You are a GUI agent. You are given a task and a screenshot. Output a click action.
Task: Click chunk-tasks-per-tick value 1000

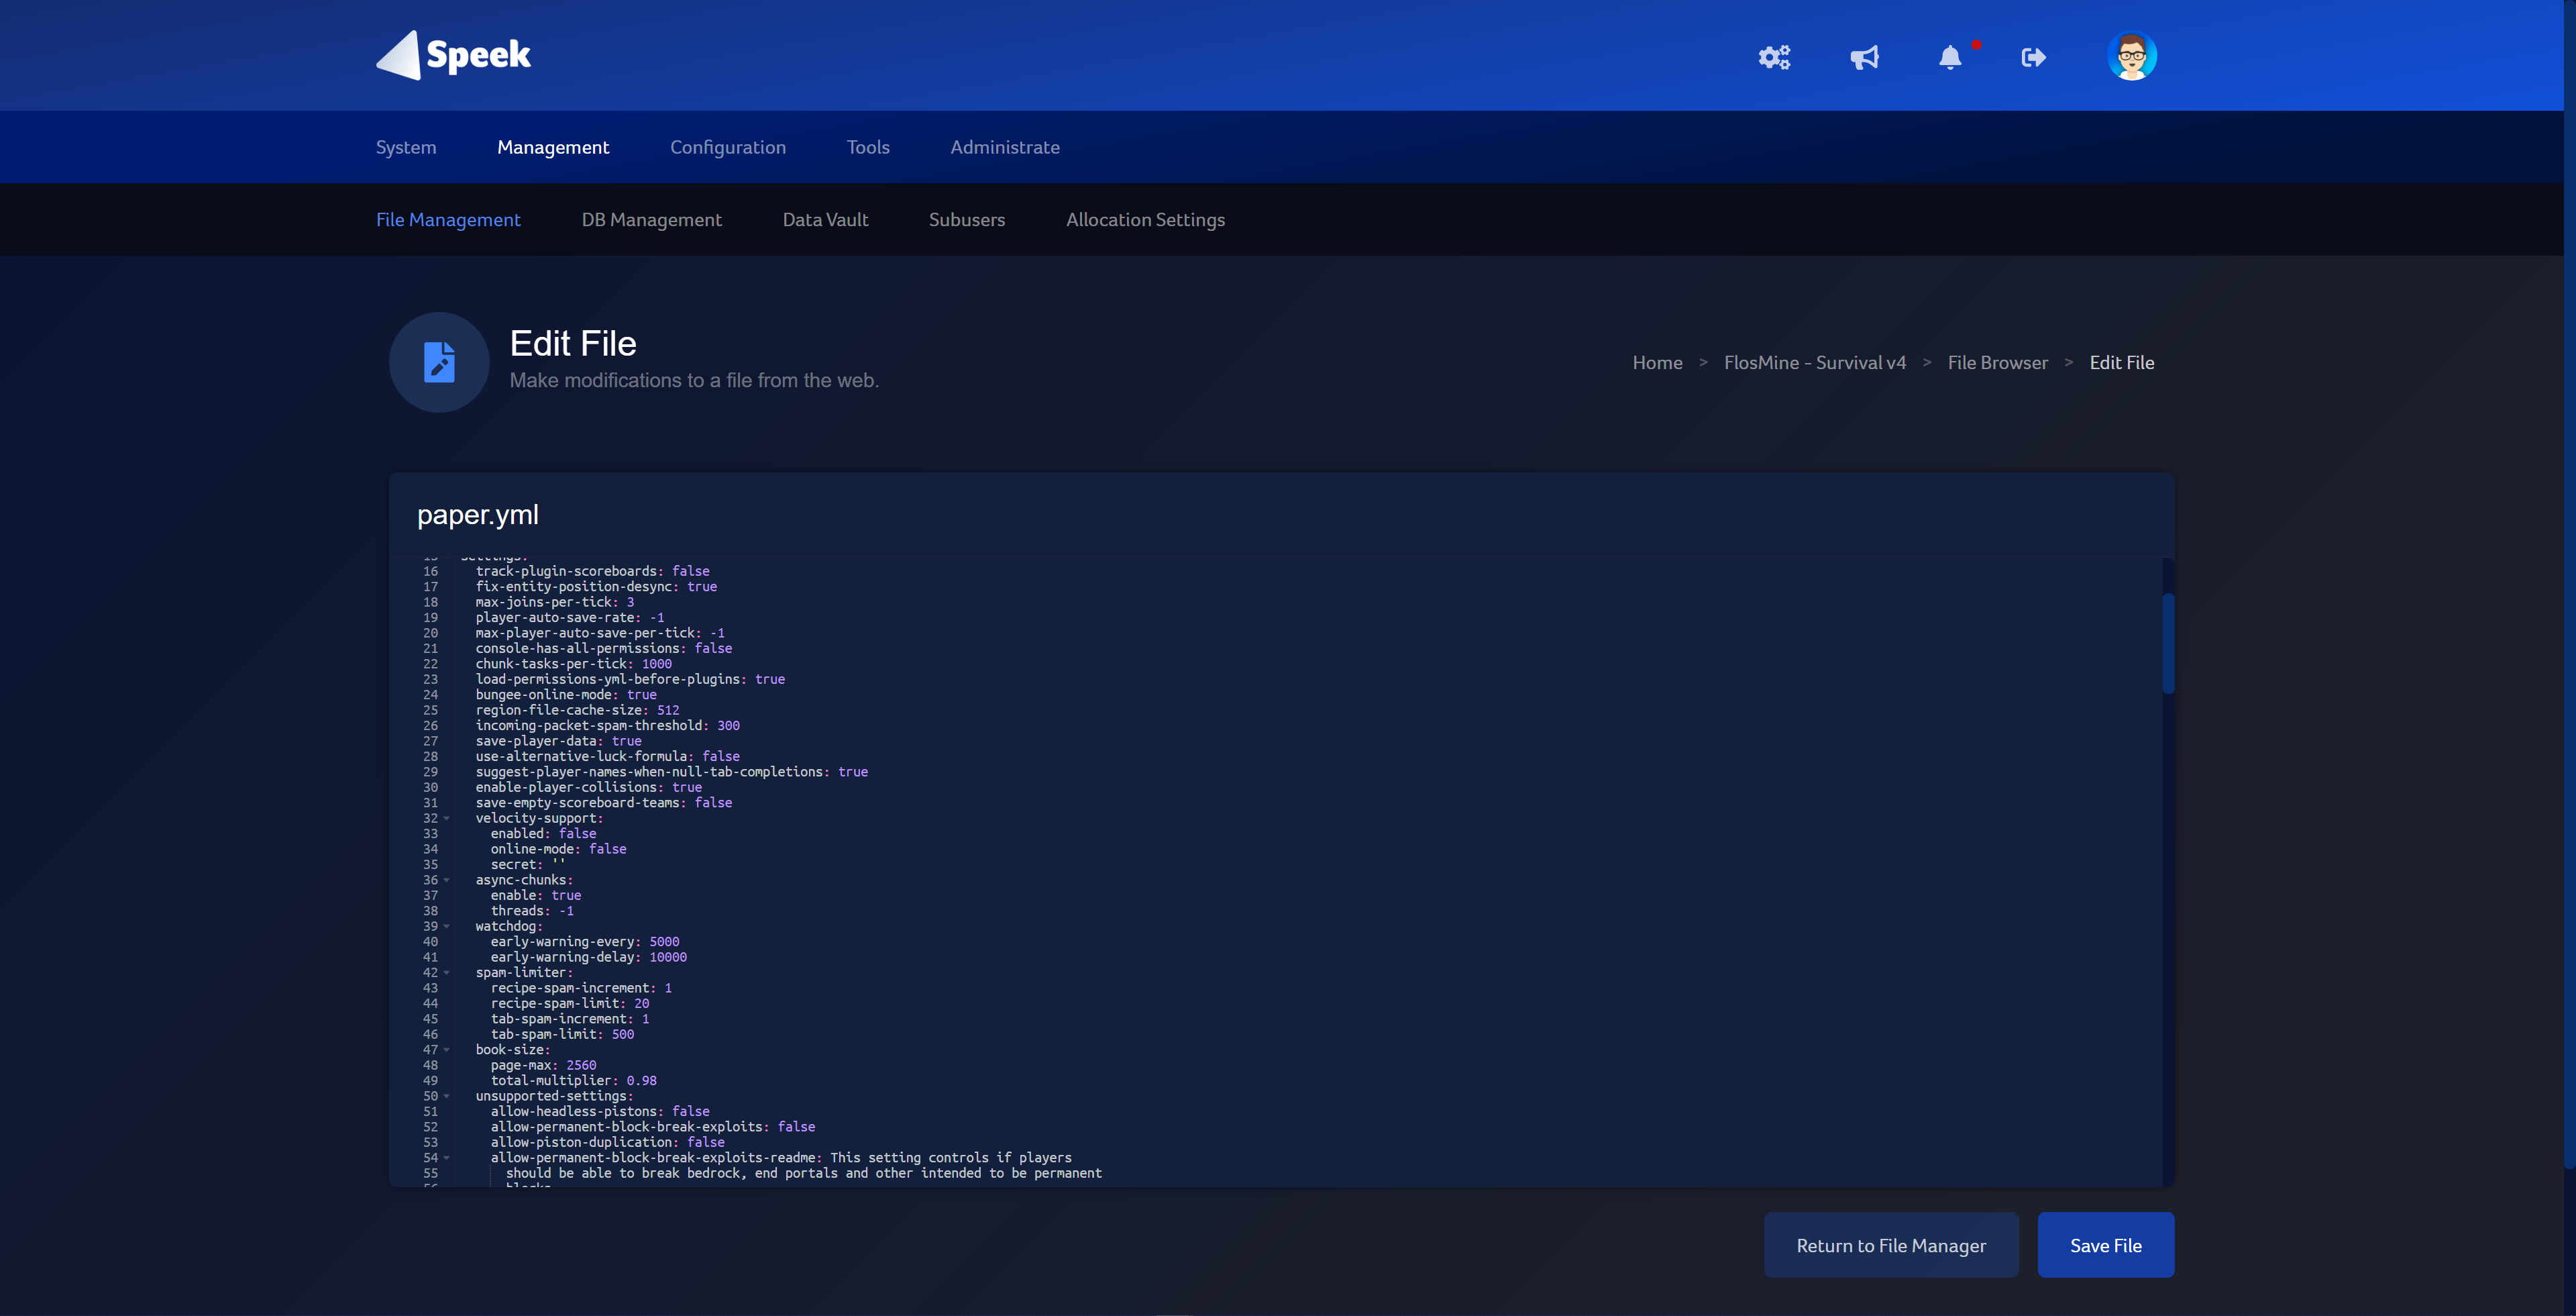tap(657, 664)
